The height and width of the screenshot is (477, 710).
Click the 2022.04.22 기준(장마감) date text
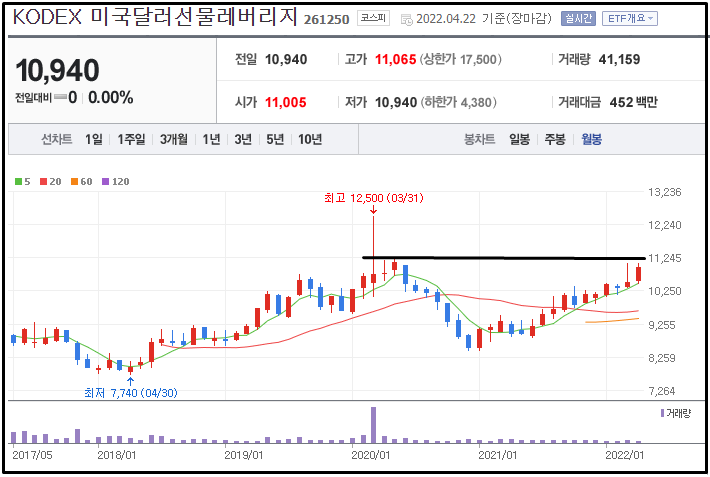[484, 19]
